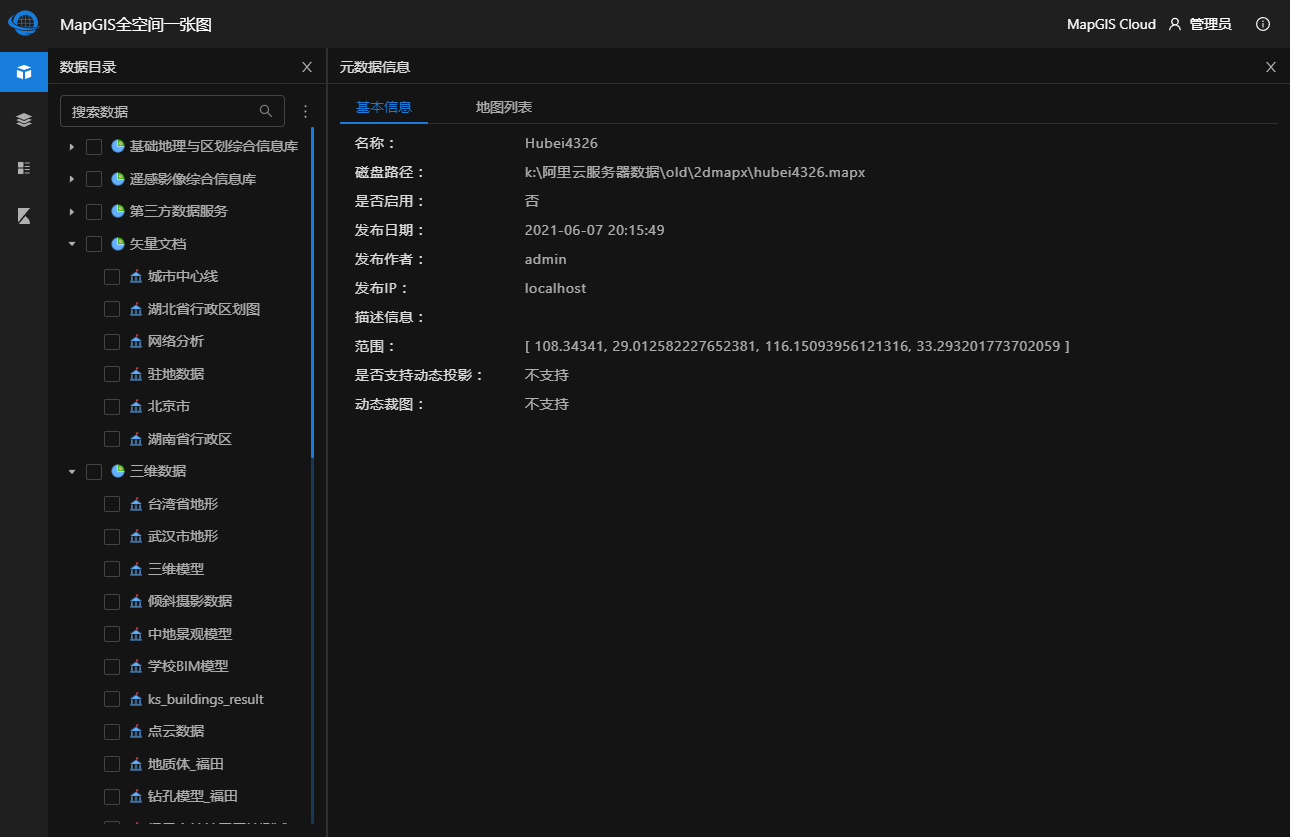
Task: Click the extent coordinates value
Action: [797, 346]
